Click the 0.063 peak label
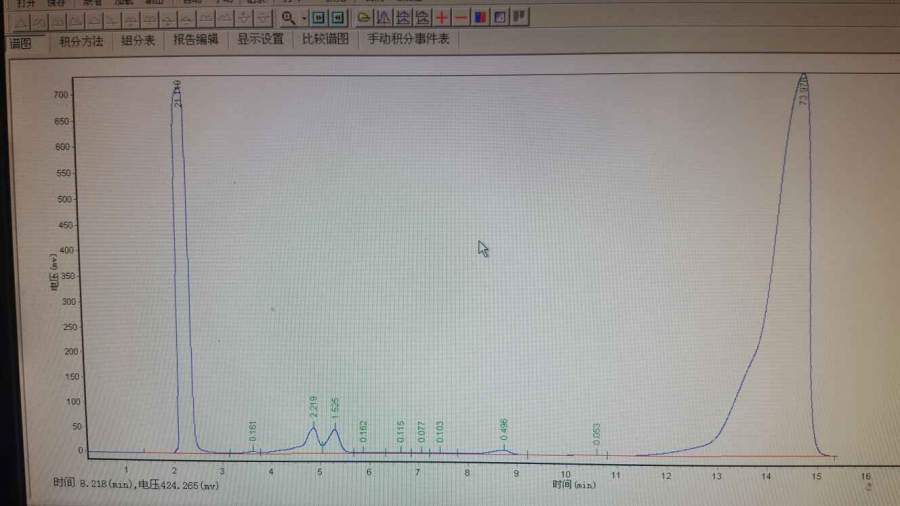The width and height of the screenshot is (900, 506). click(596, 434)
